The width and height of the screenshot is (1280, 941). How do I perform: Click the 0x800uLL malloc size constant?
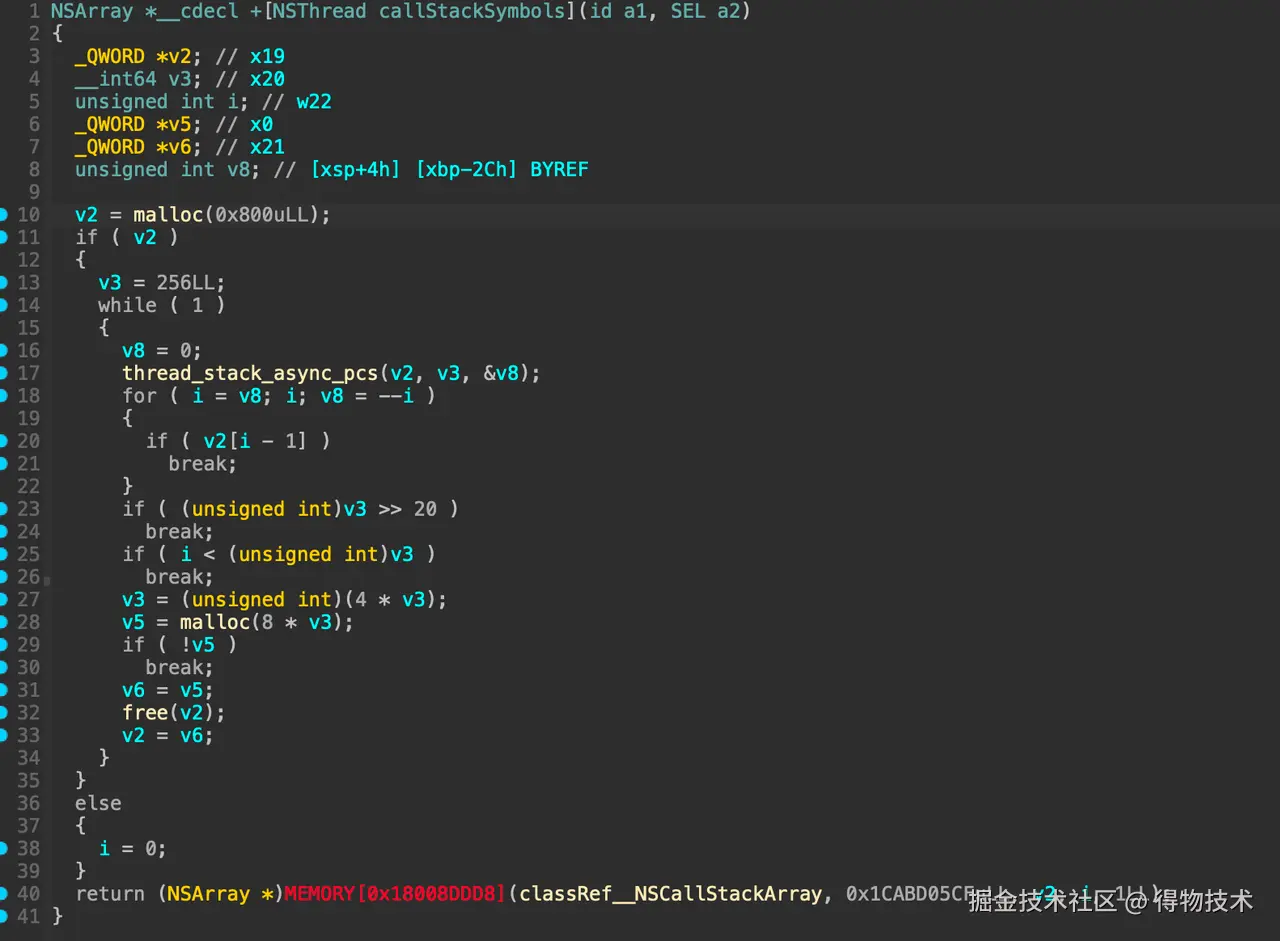pos(262,215)
